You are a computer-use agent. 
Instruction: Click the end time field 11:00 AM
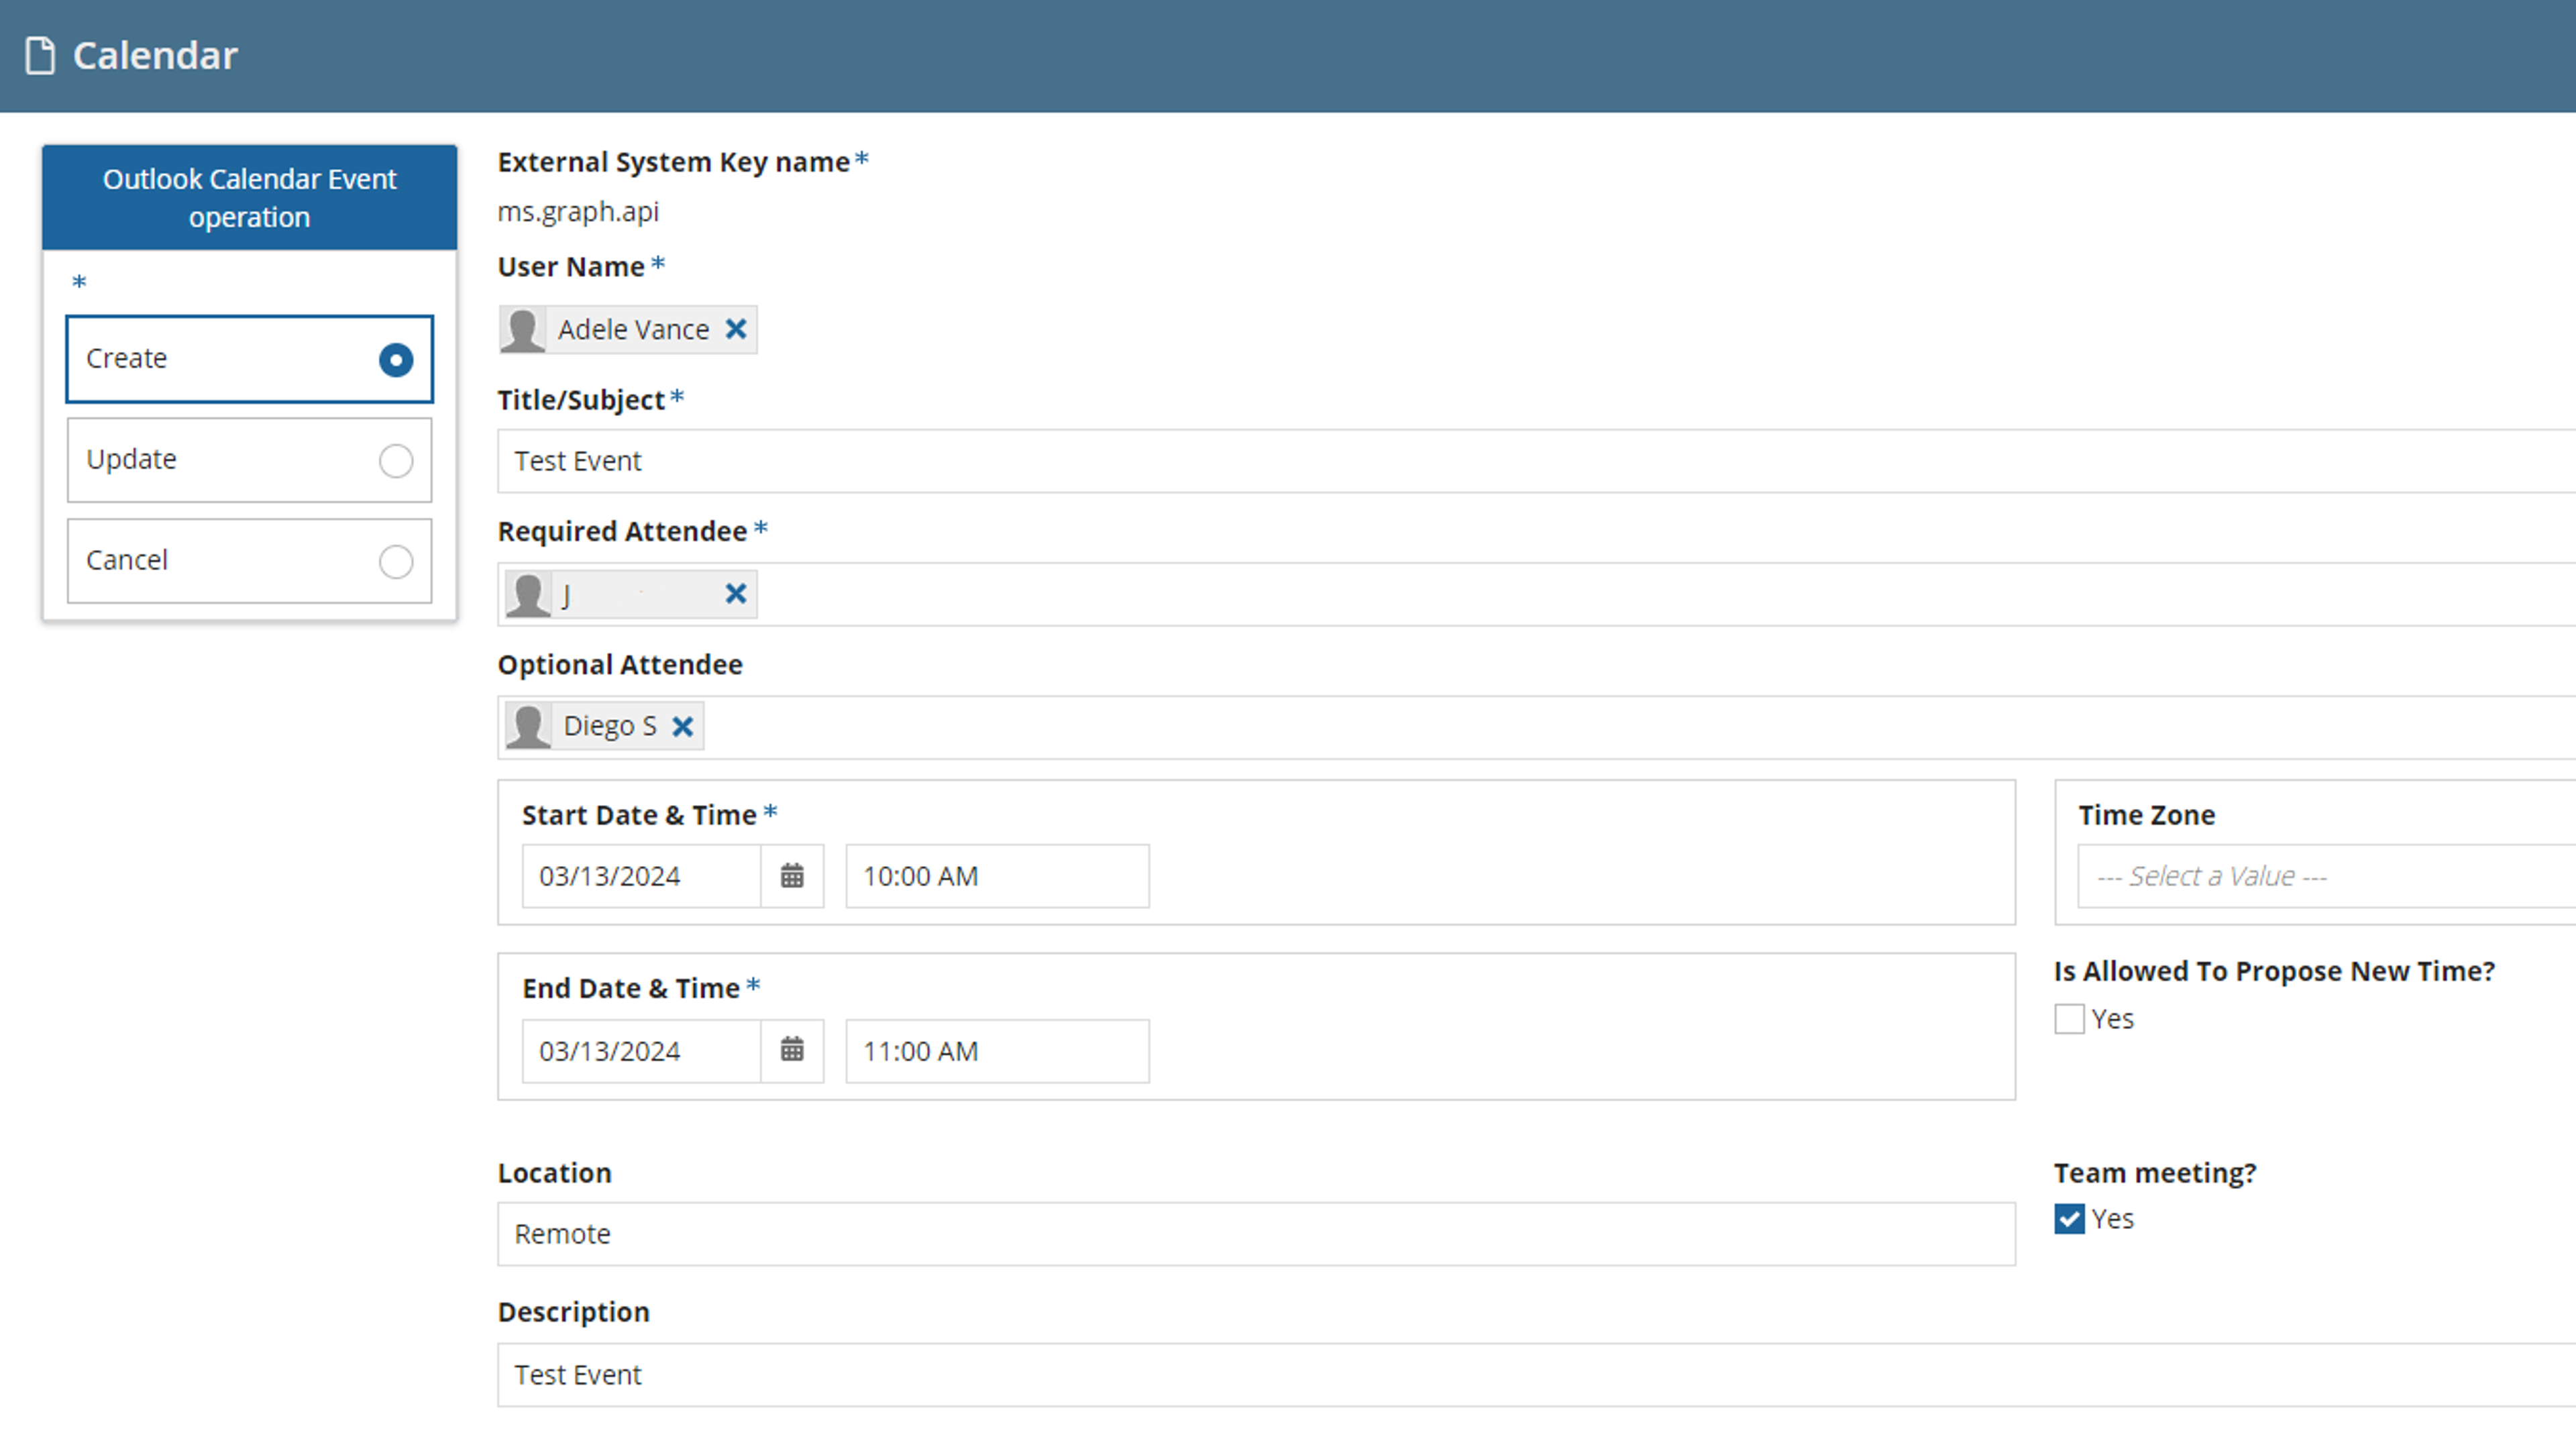997,1050
